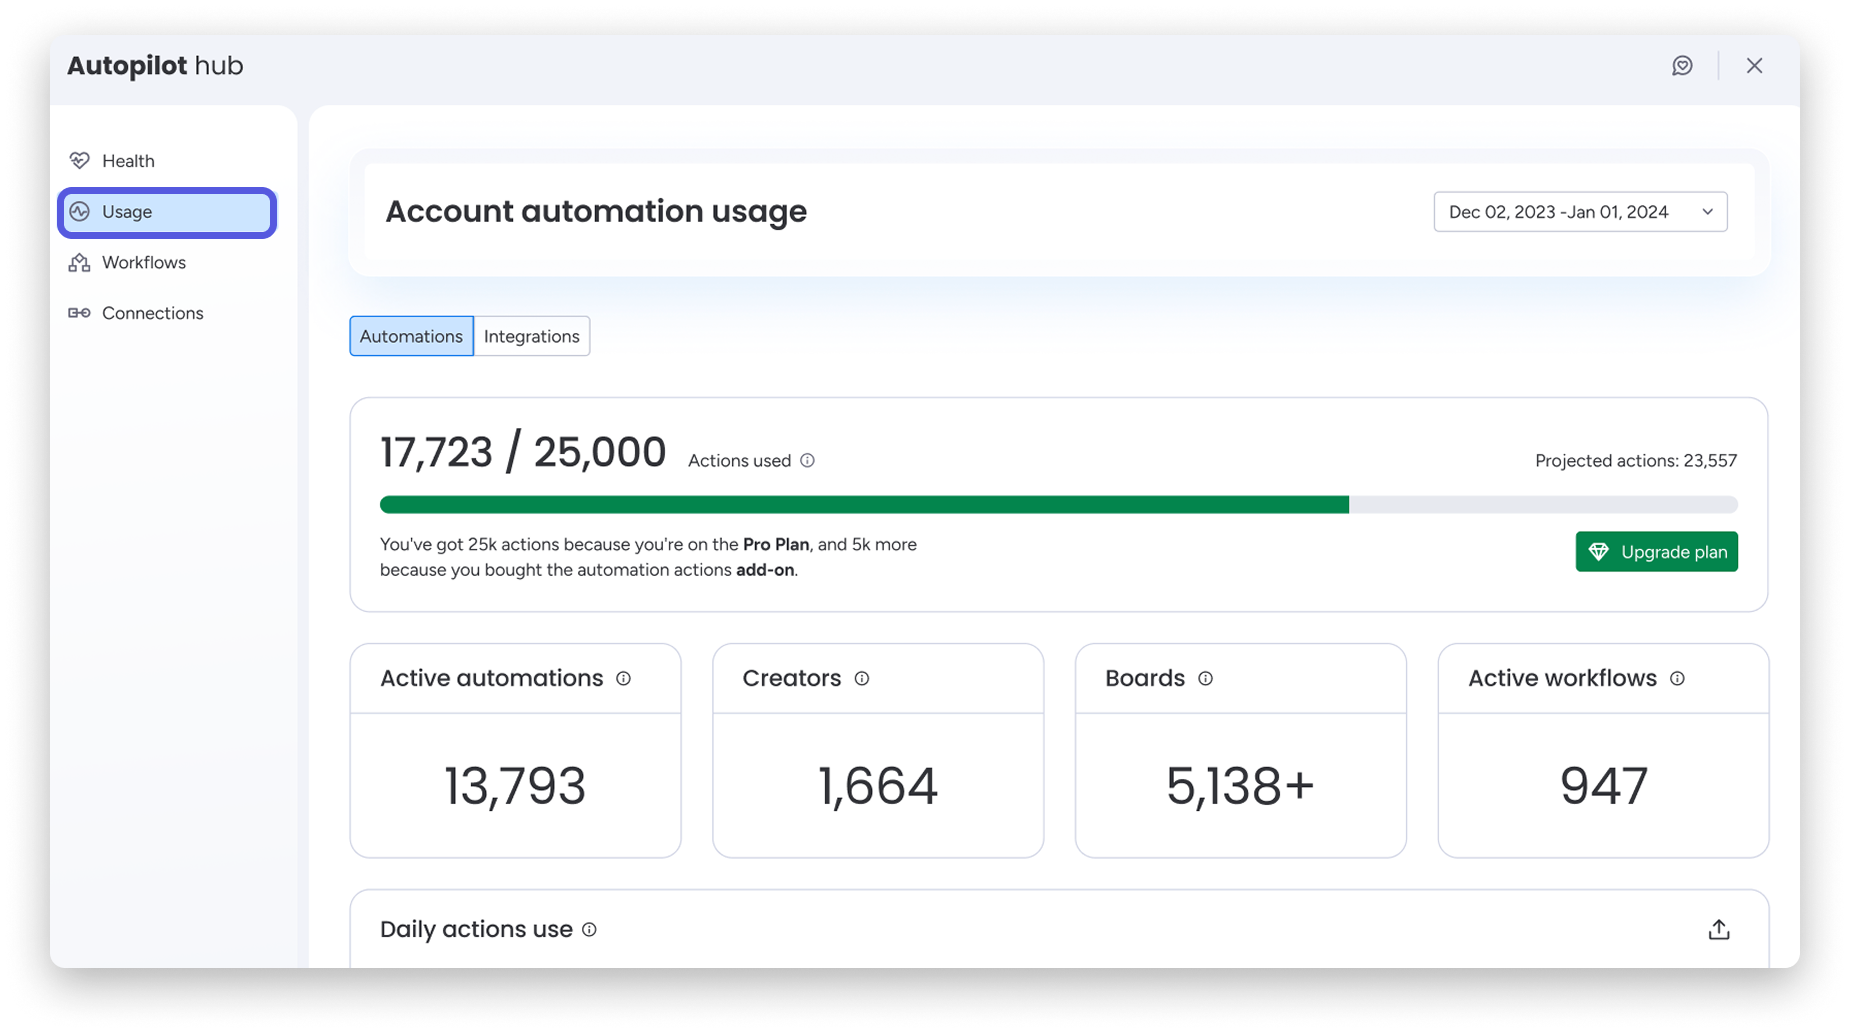The image size is (1850, 1033).
Task: Click info icon next to Active workflows
Action: tap(1677, 679)
